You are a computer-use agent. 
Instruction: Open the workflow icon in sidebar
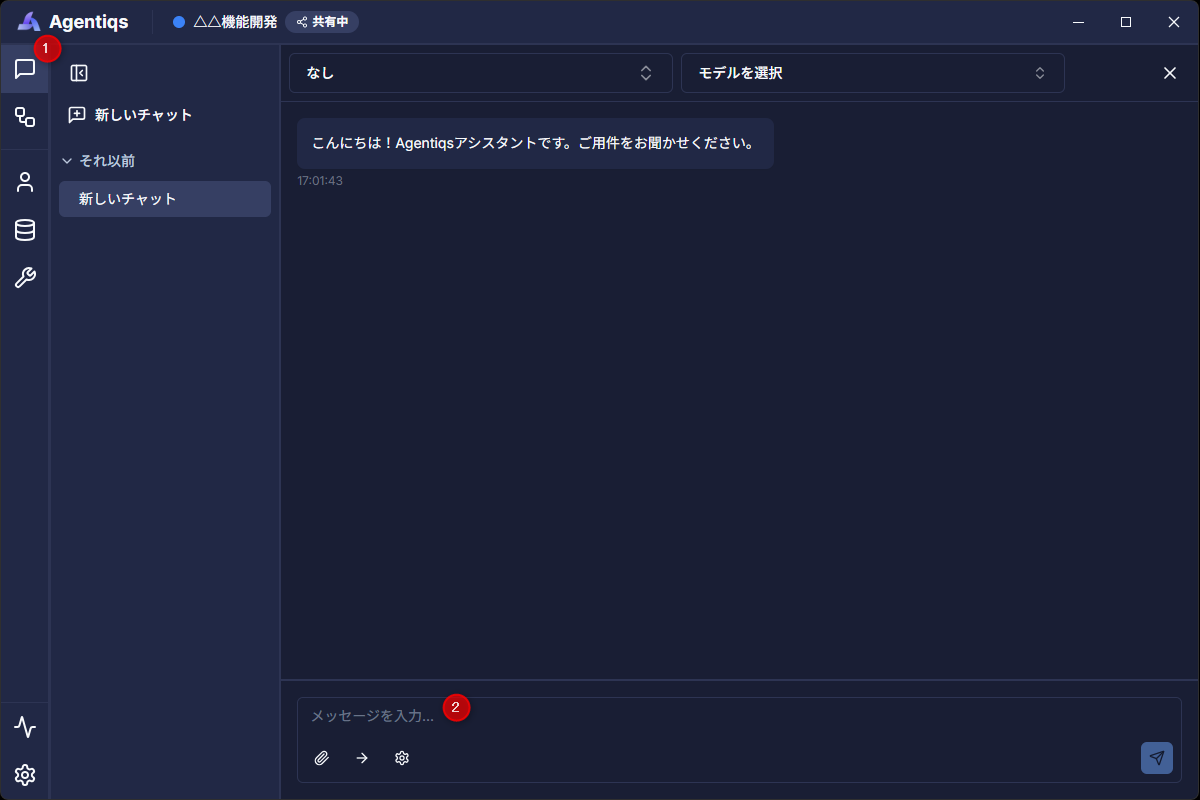(x=25, y=117)
